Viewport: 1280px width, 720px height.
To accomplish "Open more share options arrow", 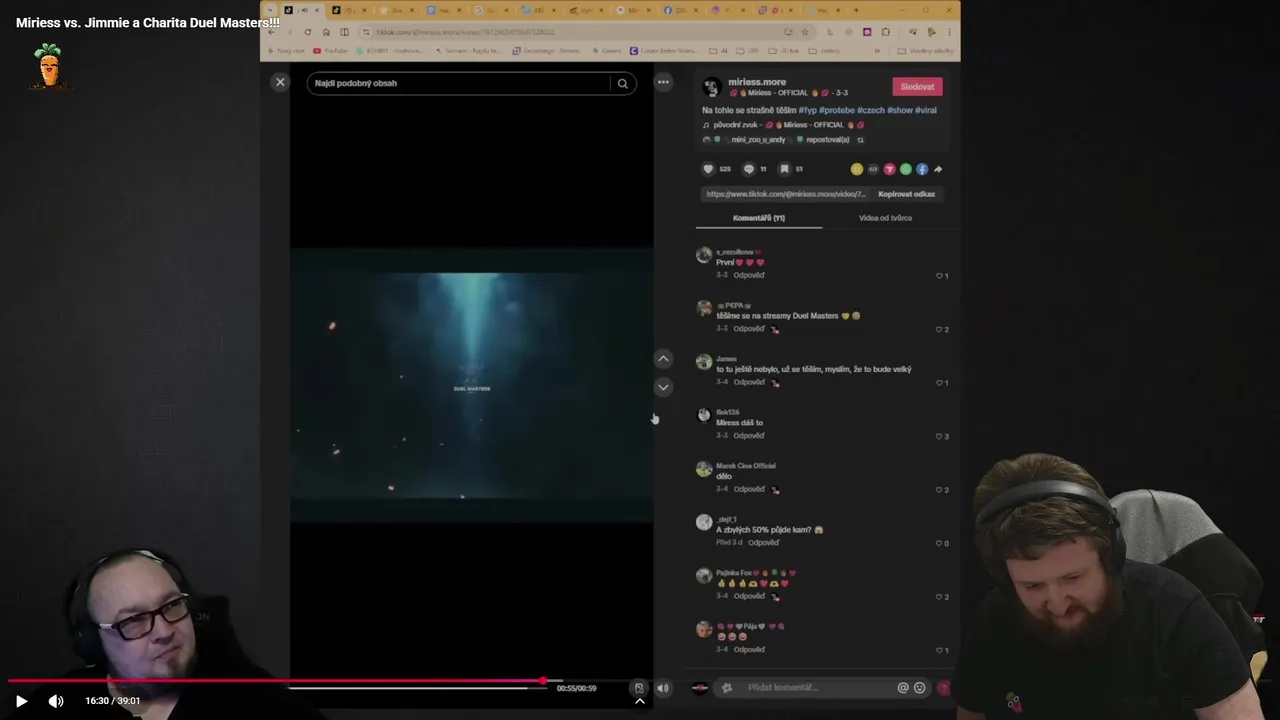I will point(938,169).
